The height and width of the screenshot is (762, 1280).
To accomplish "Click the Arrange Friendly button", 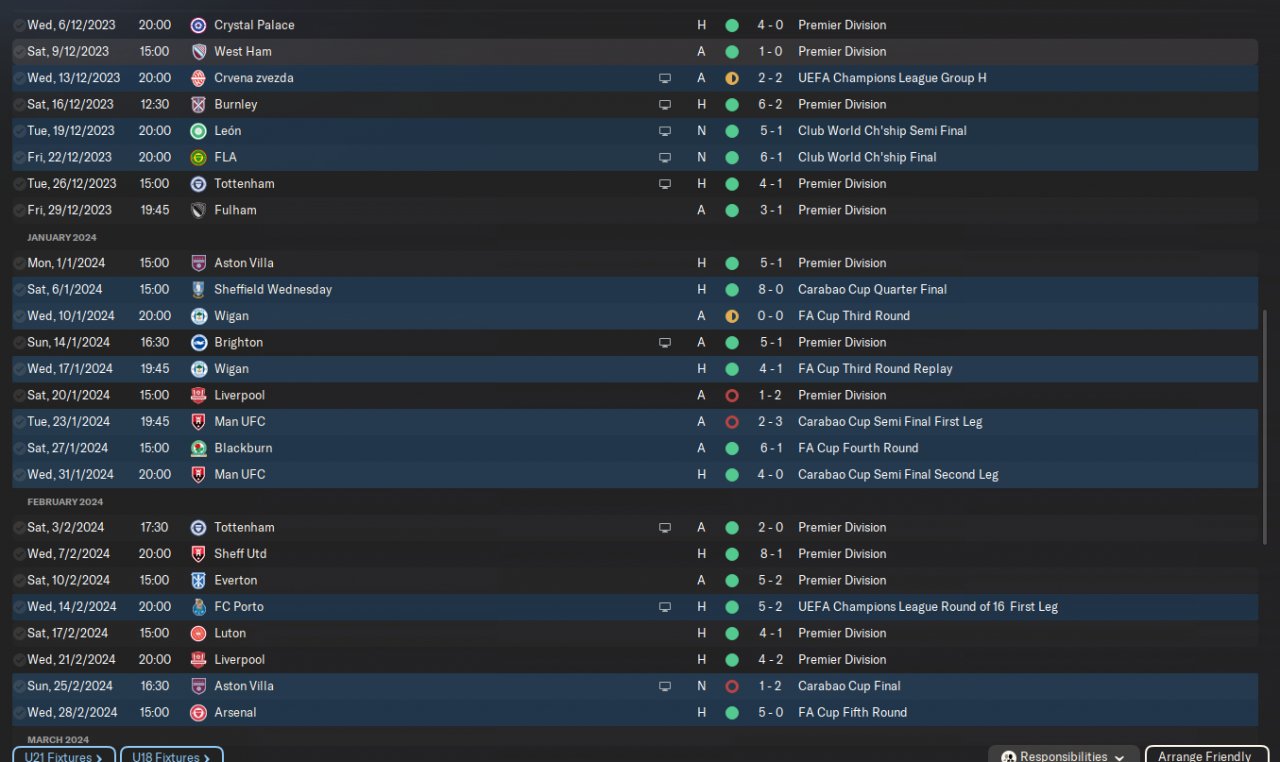I will coord(1204,756).
